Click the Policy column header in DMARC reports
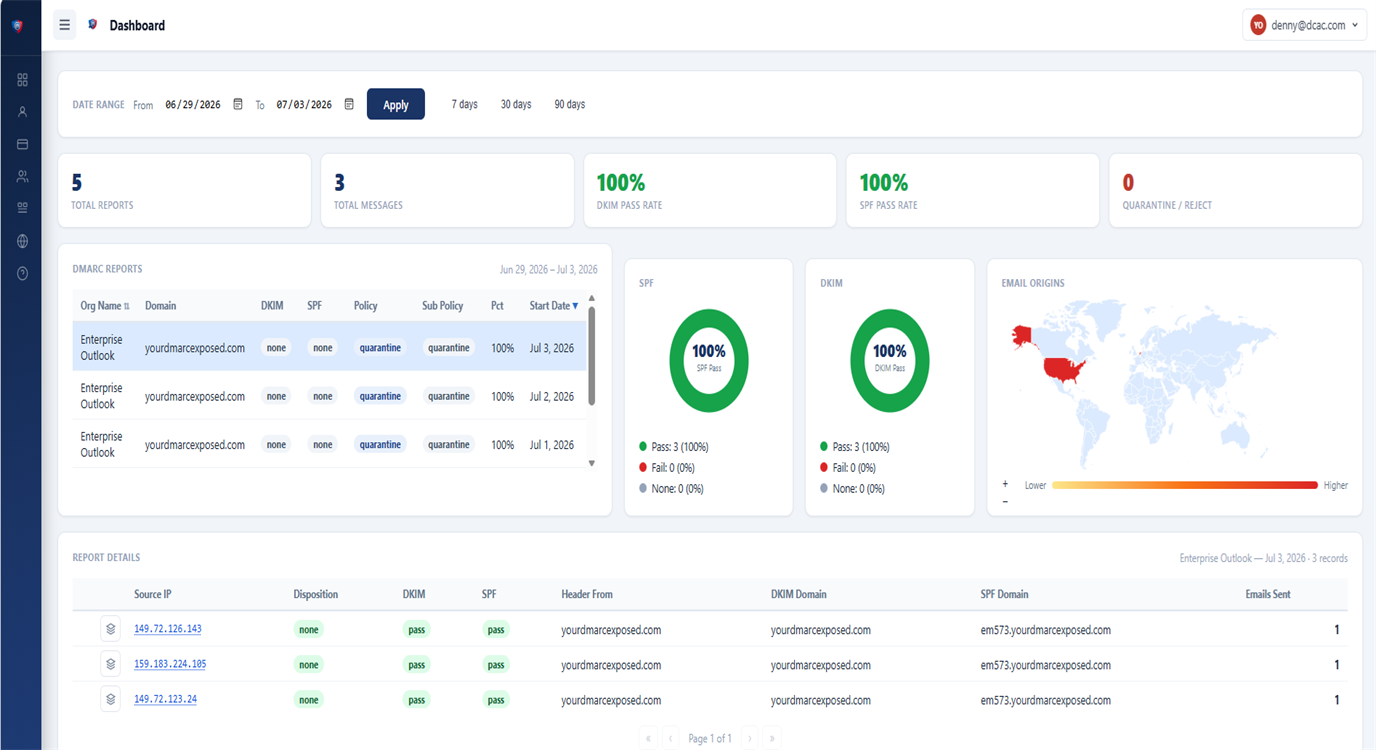 coord(366,306)
